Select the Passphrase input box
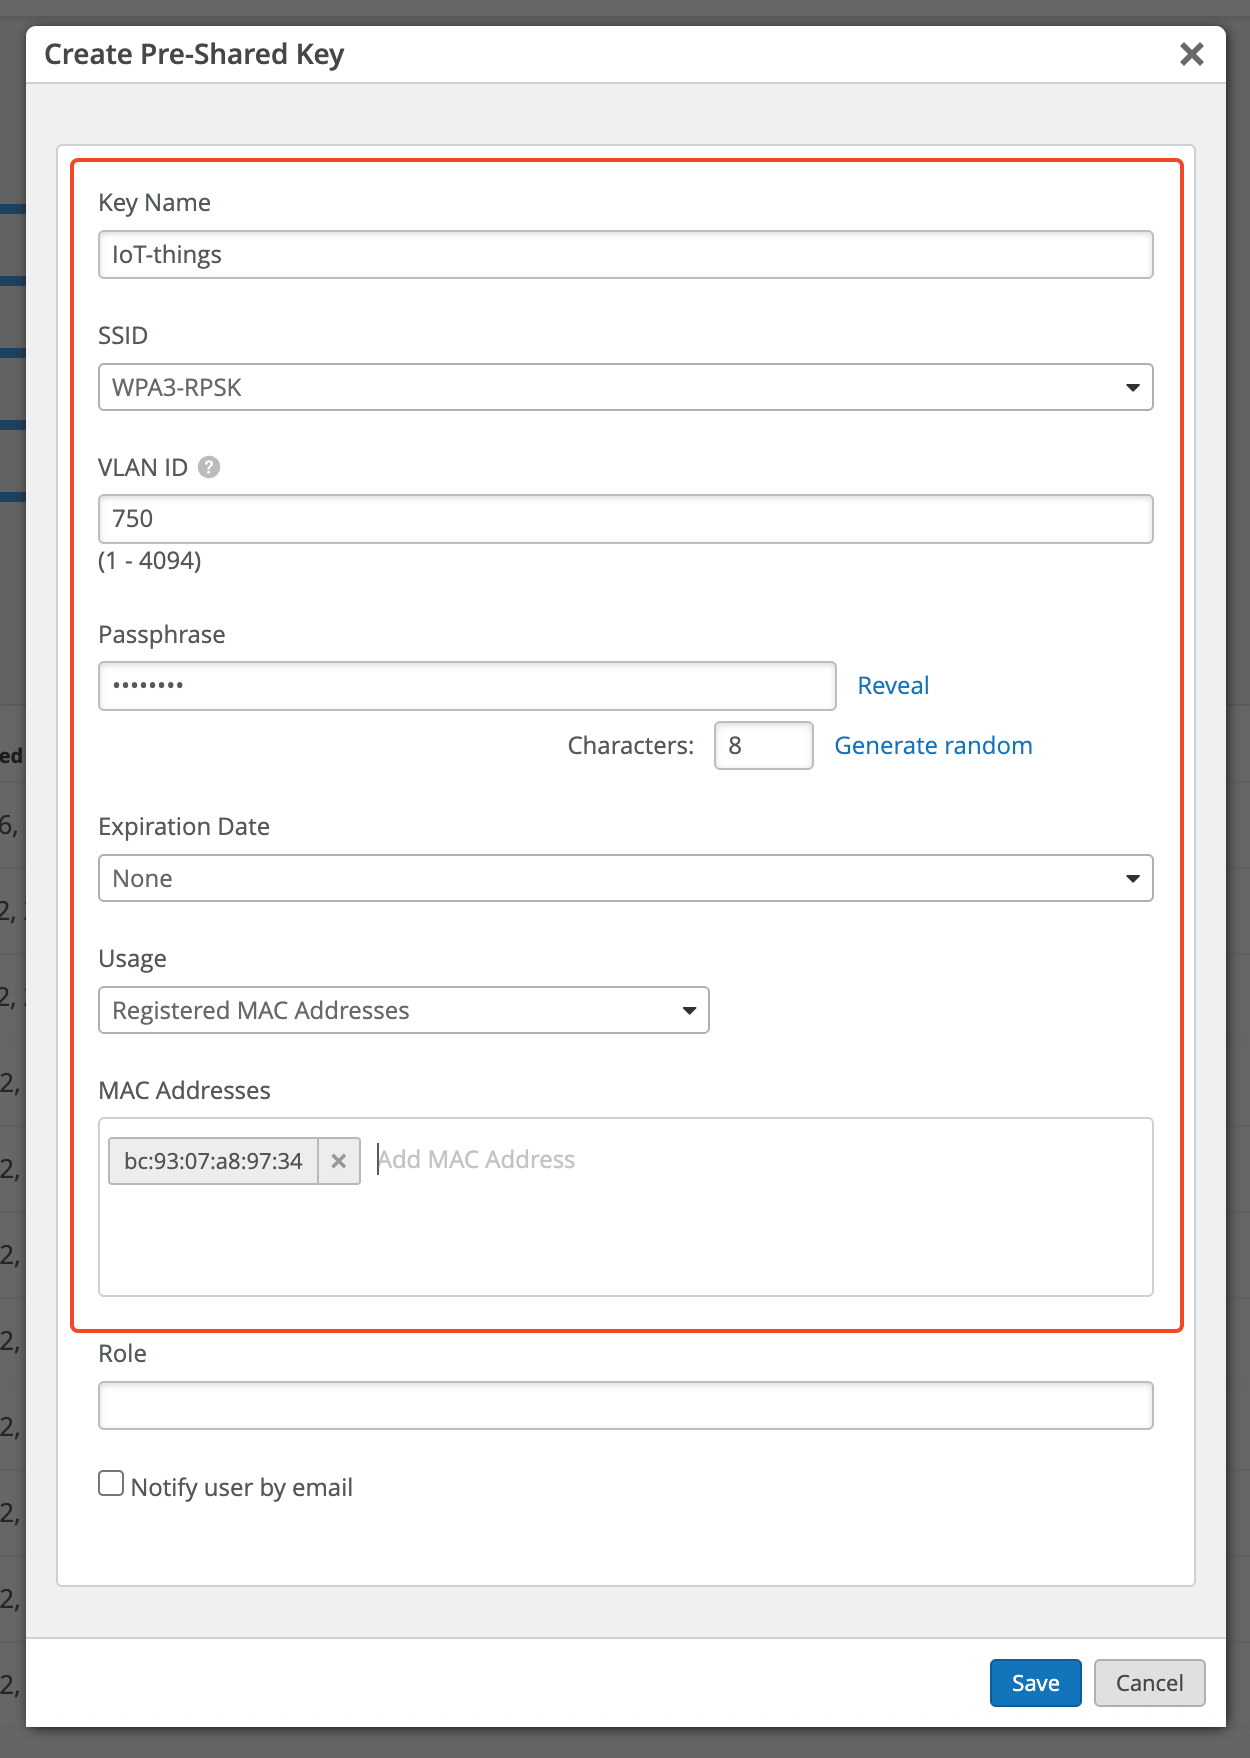 467,686
